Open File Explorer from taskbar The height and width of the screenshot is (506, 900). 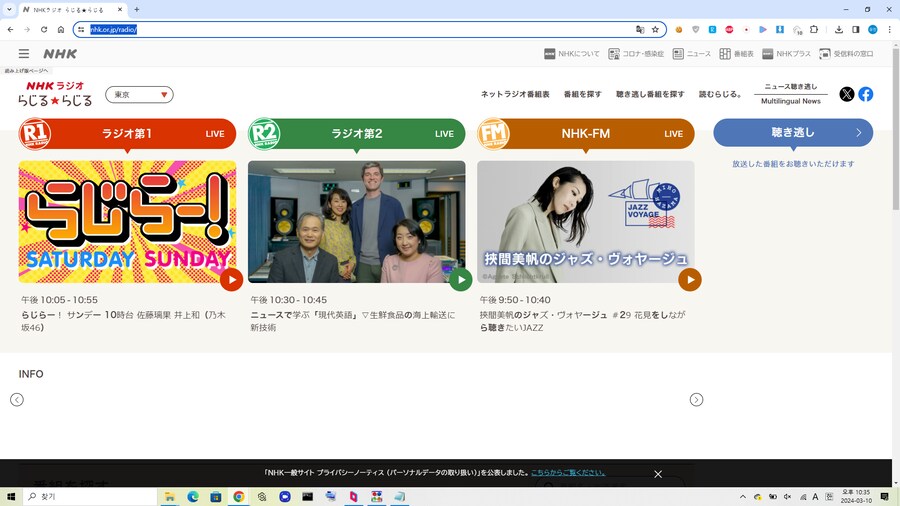click(169, 497)
